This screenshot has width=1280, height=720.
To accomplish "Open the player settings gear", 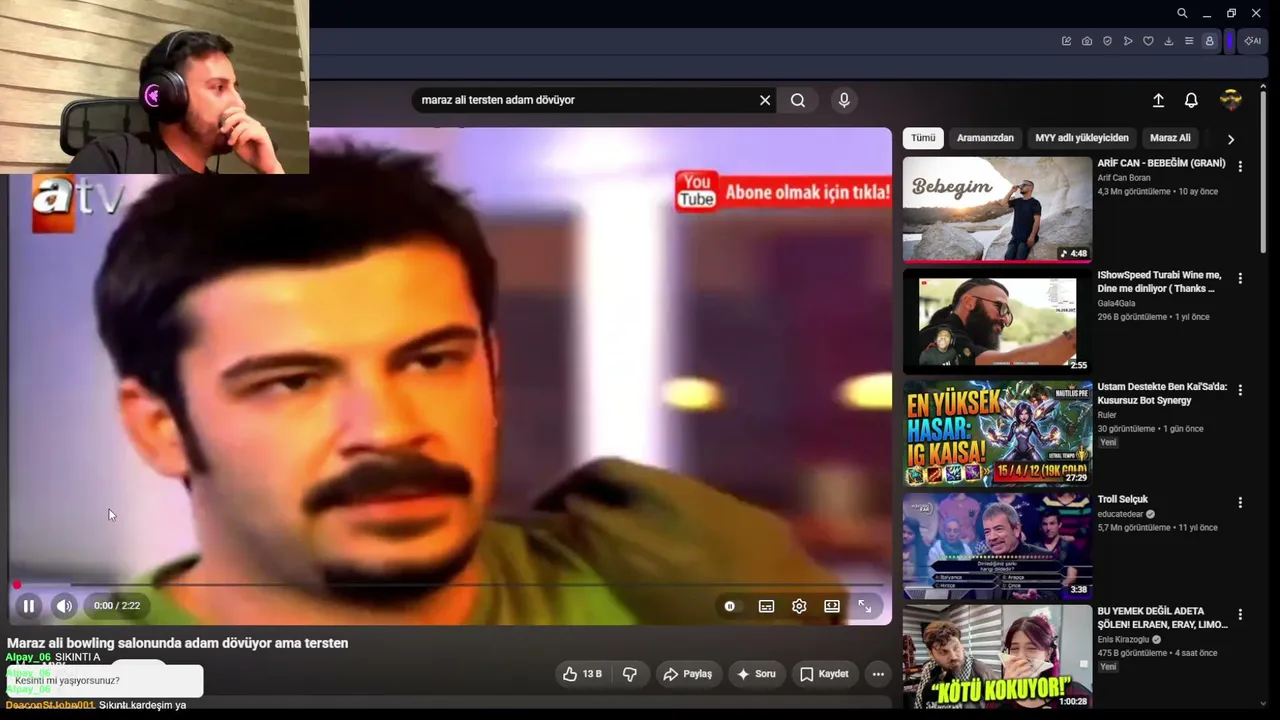I will (799, 606).
